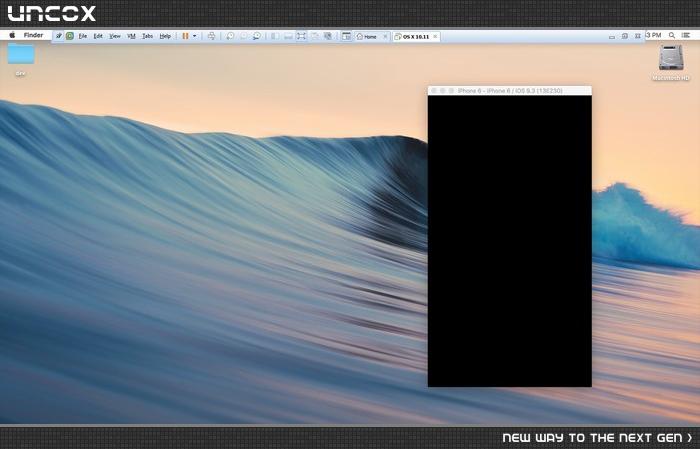Image resolution: width=700 pixels, height=449 pixels.
Task: Open the snapshot manager icon
Action: [x=257, y=36]
